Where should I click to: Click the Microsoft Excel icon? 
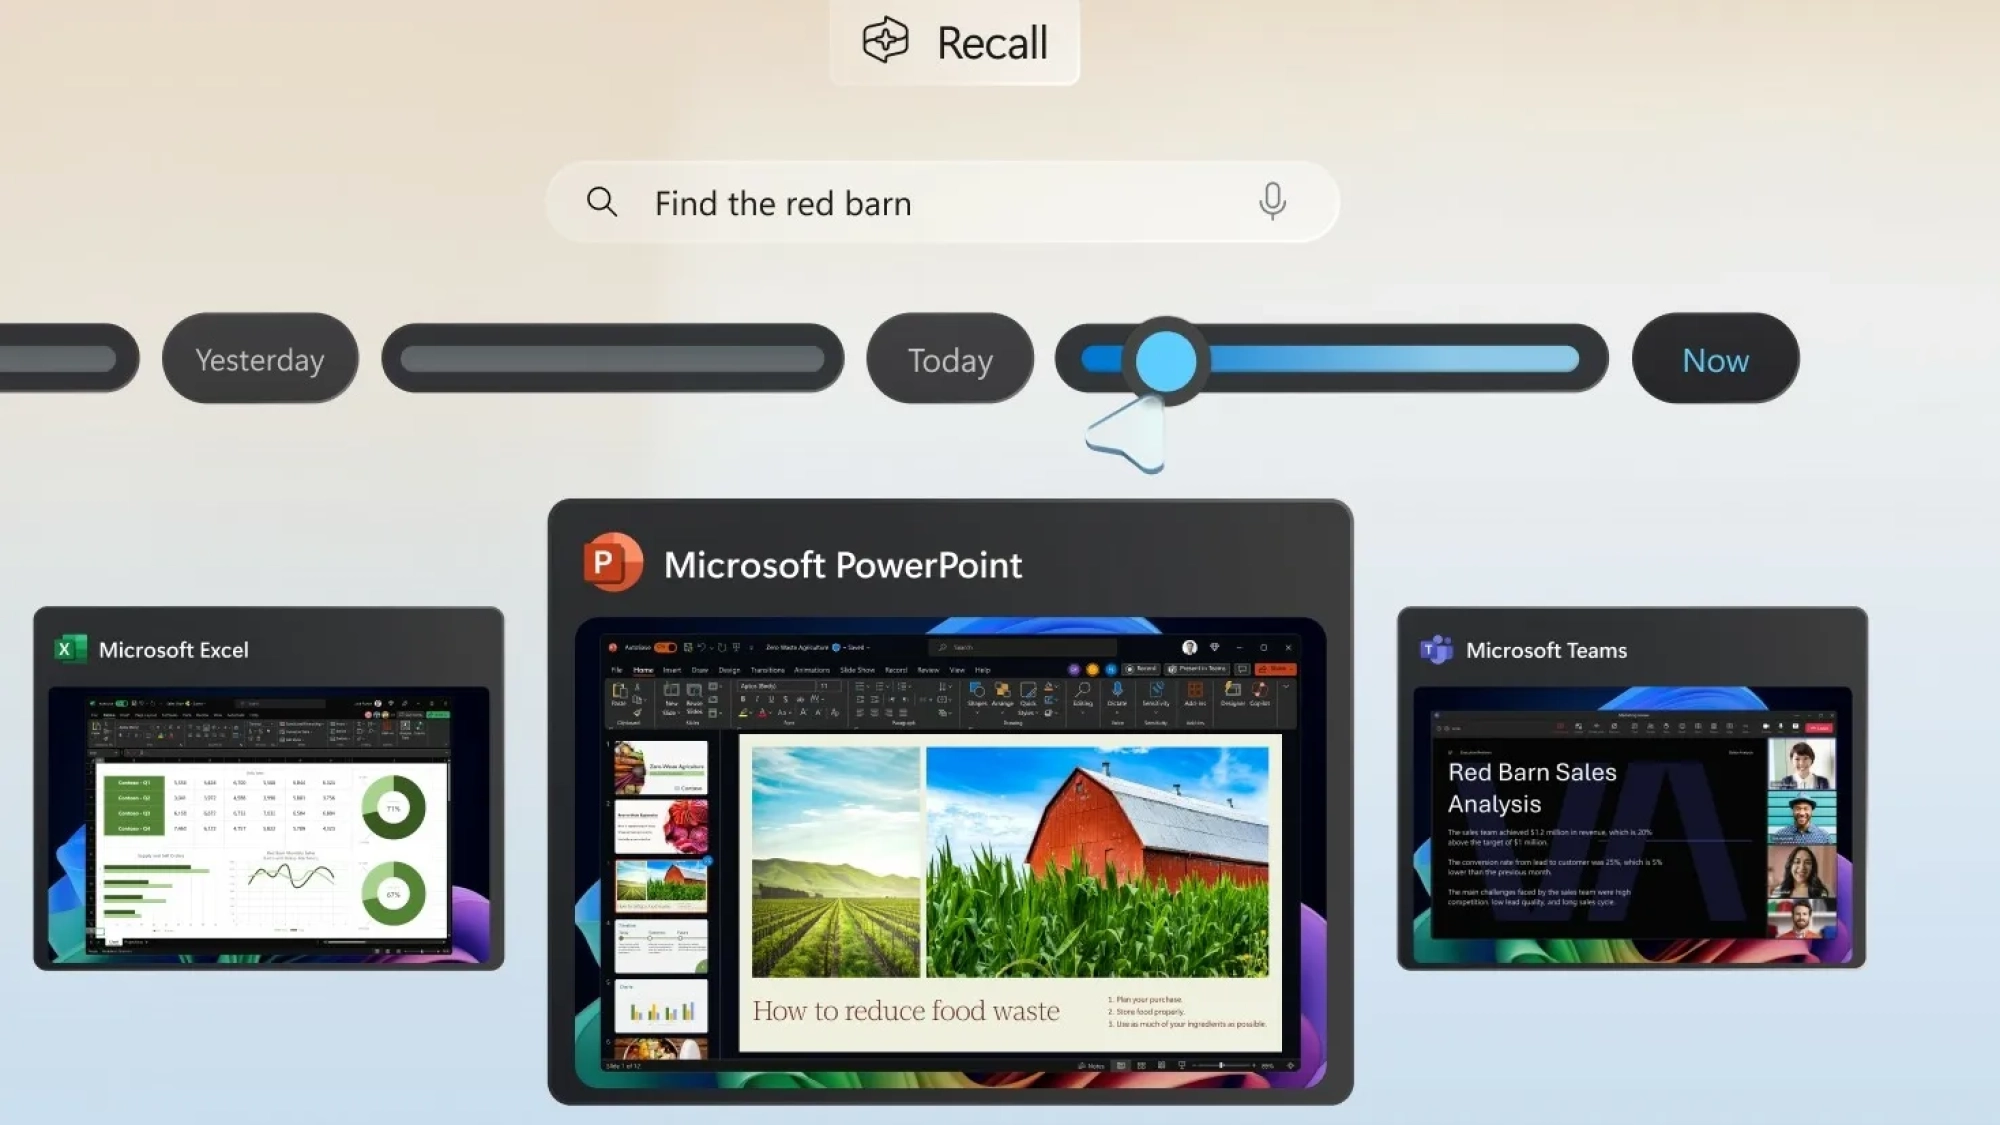click(x=70, y=650)
